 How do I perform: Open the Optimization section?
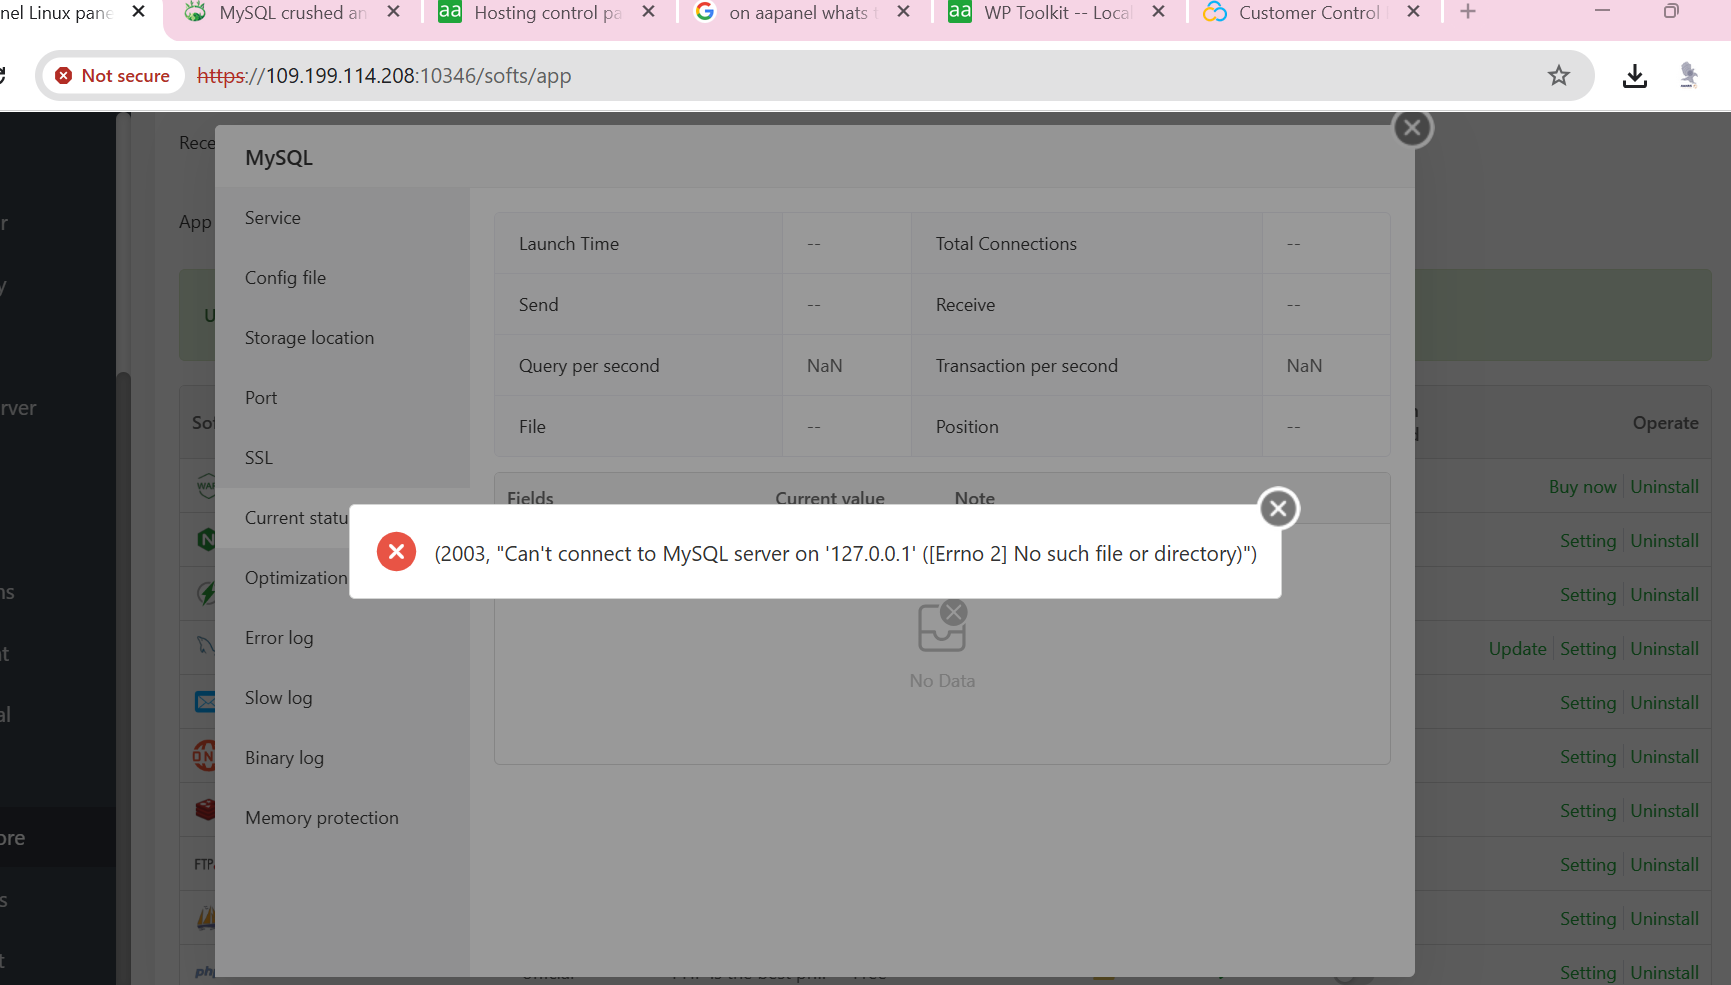[296, 578]
